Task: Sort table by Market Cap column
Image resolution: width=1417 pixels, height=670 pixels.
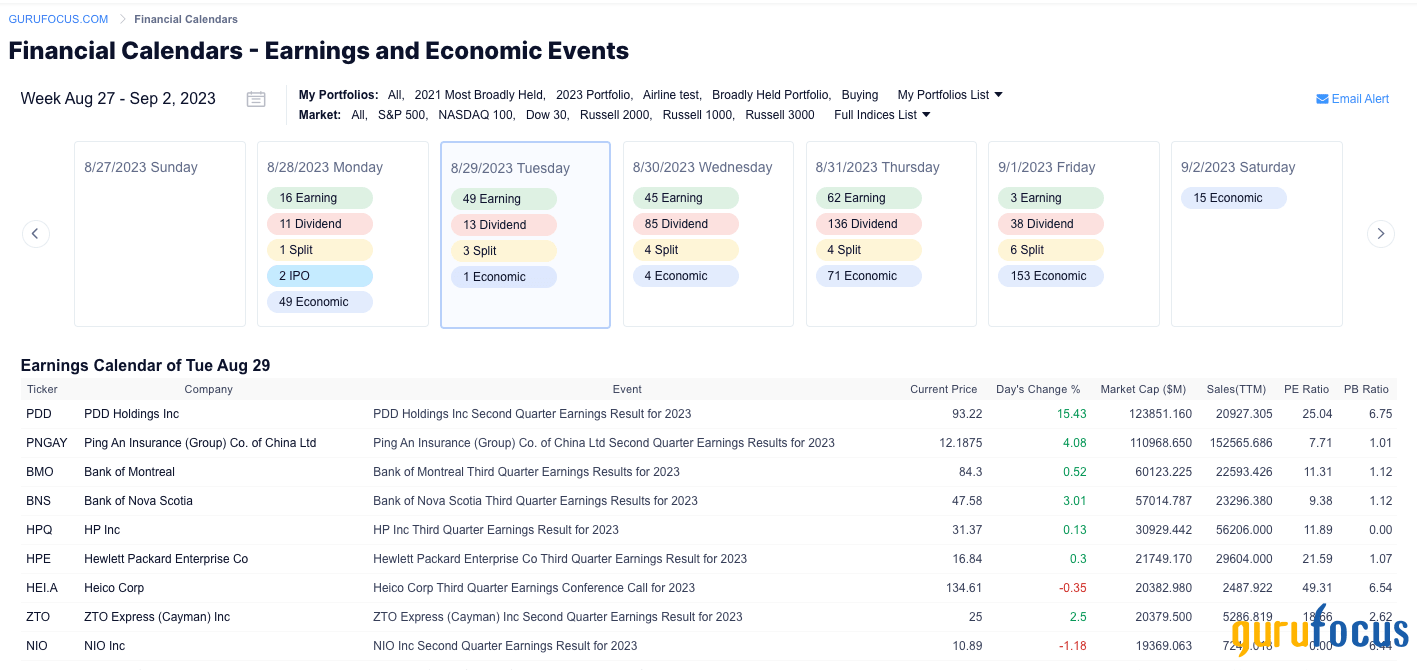Action: [x=1143, y=389]
